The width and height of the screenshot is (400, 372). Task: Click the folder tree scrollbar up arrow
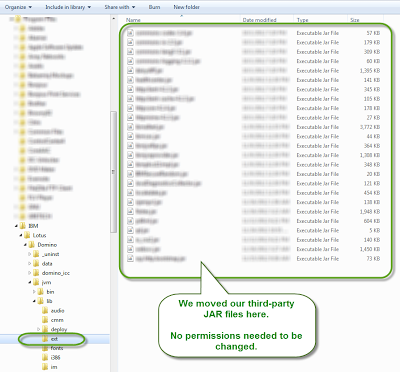pyautogui.click(x=114, y=19)
